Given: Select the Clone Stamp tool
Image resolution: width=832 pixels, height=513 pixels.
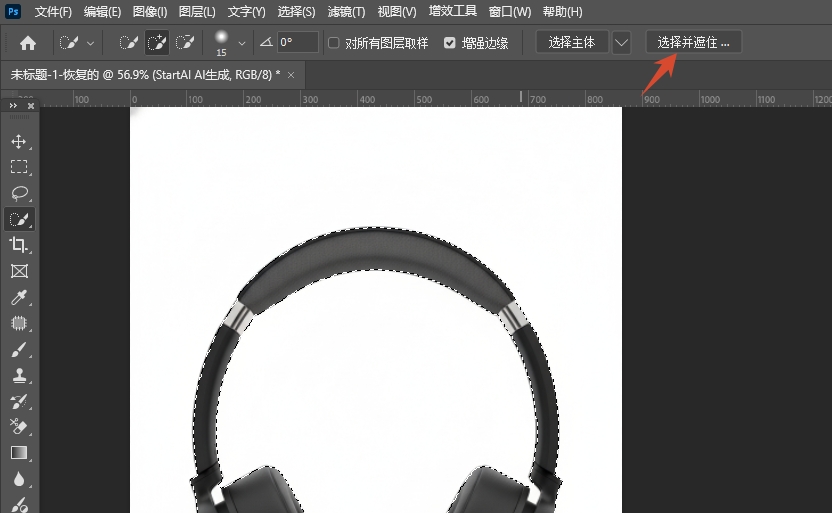Looking at the screenshot, I should (19, 376).
